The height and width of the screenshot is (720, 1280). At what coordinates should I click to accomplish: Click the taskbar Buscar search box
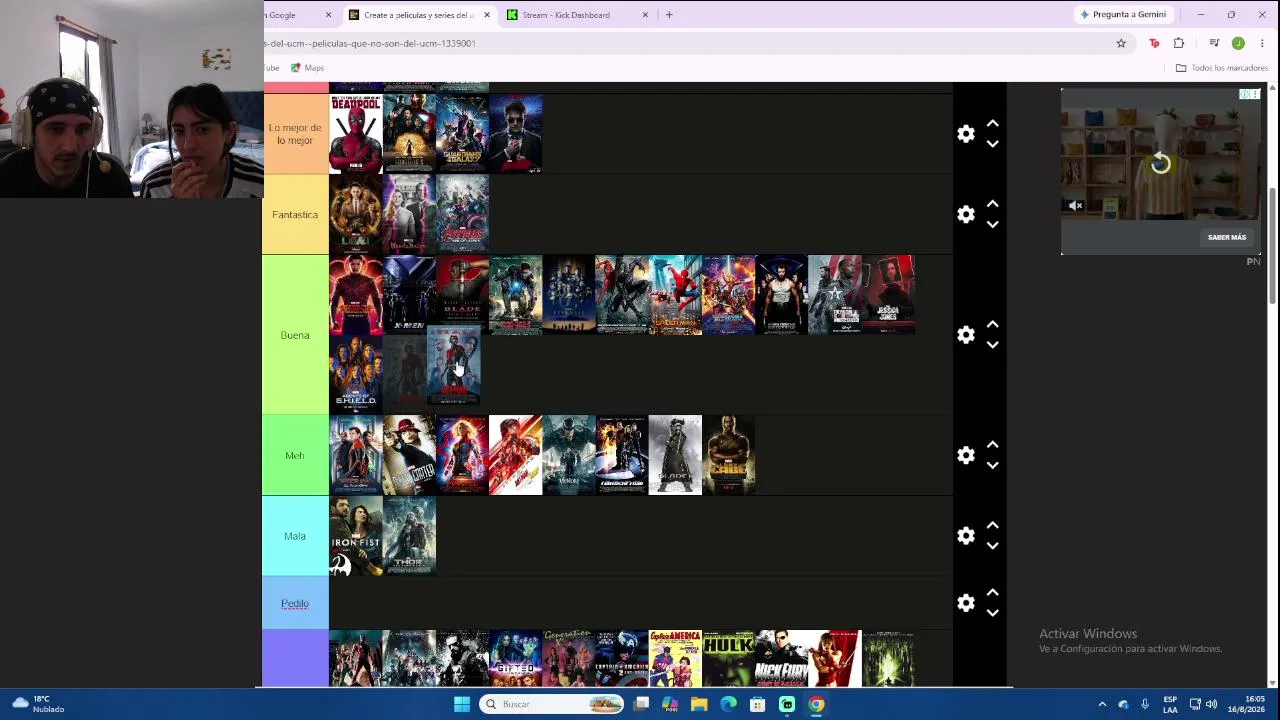coord(551,704)
